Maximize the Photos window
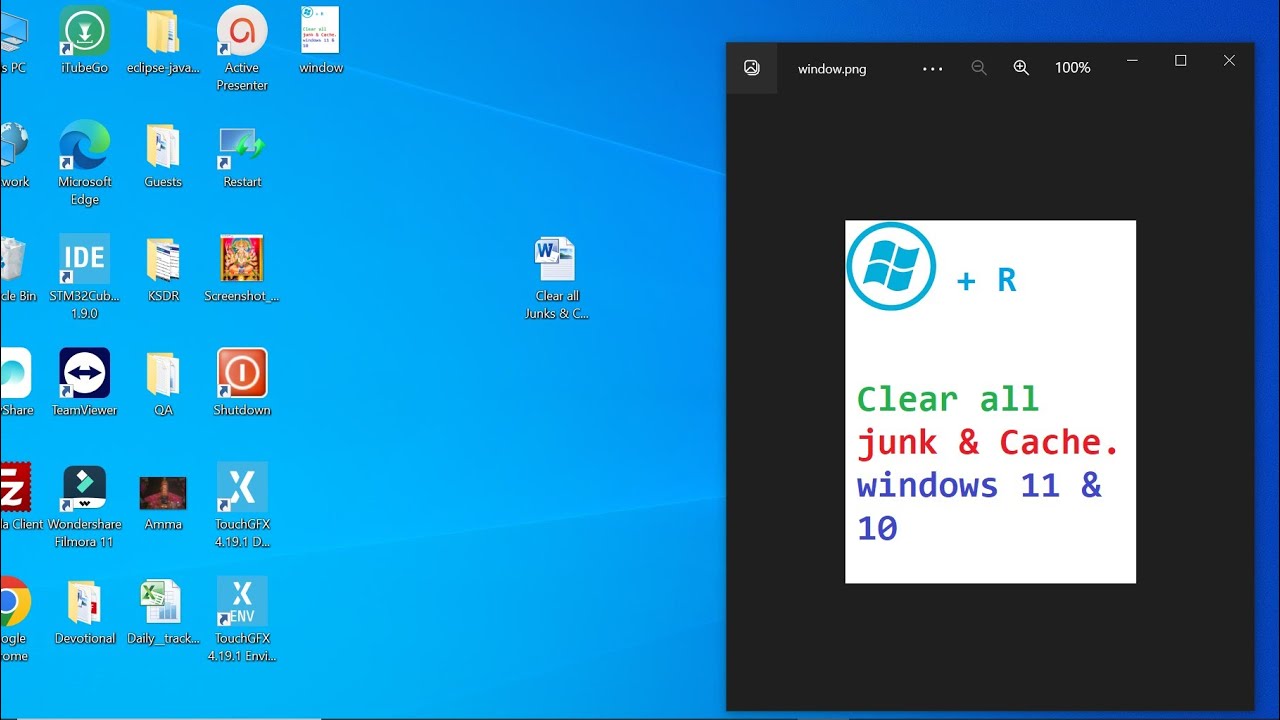Image resolution: width=1280 pixels, height=720 pixels. tap(1180, 61)
